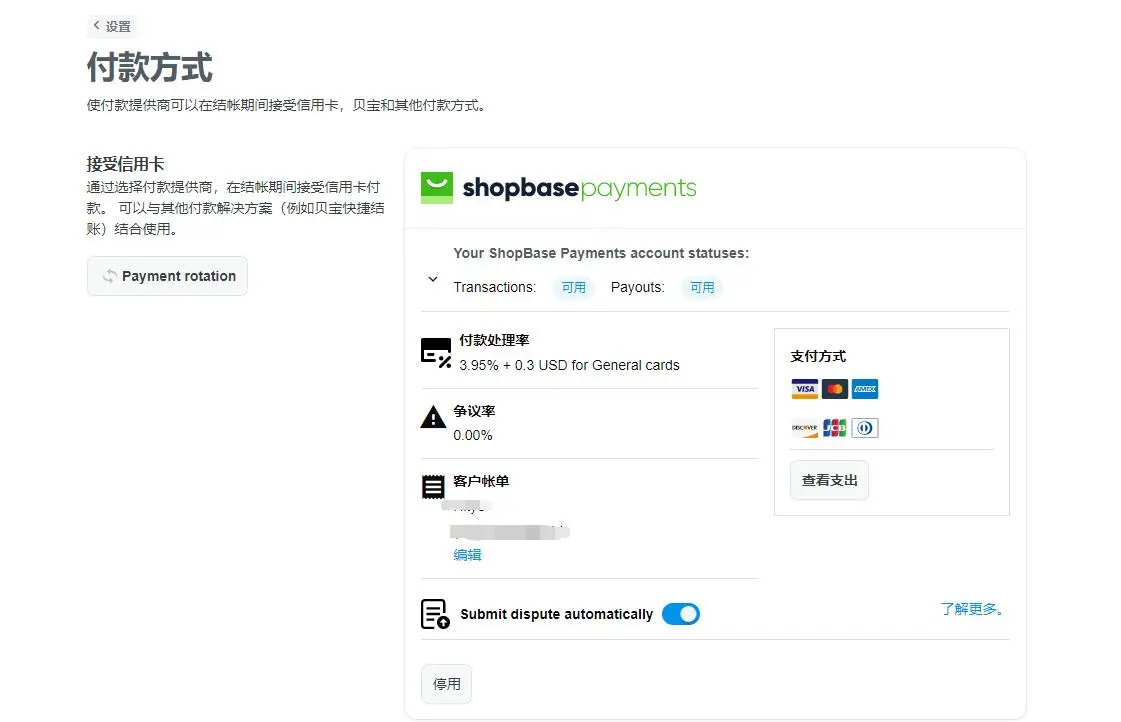
Task: Click the Mastercard icon
Action: [835, 389]
